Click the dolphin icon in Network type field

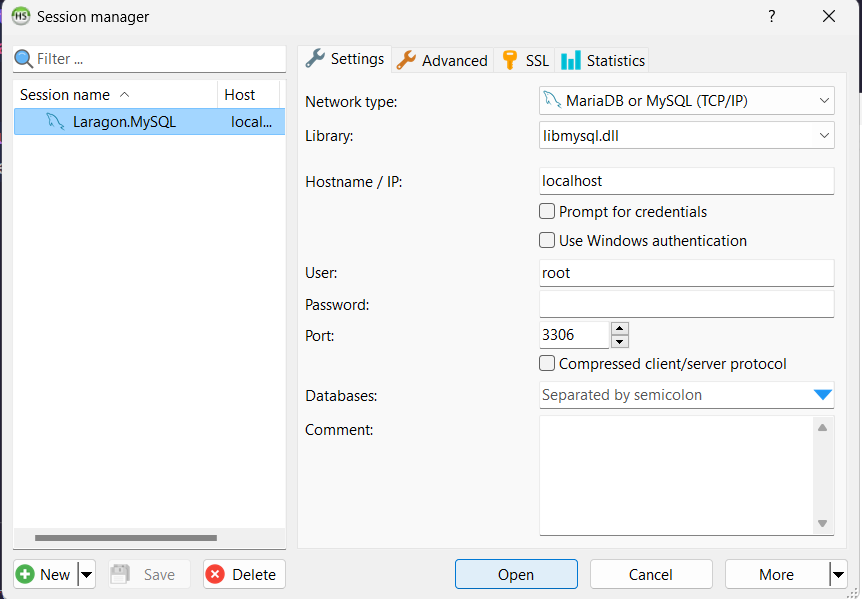(x=552, y=101)
